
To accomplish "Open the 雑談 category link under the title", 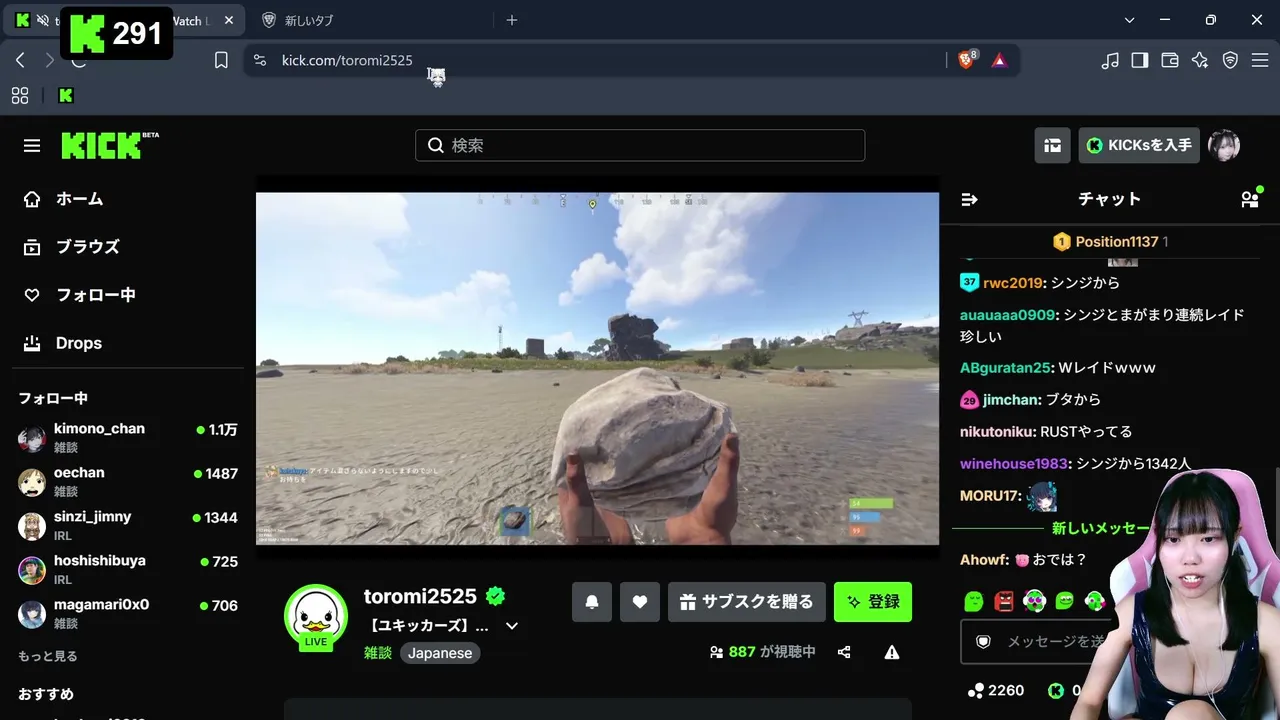I will point(378,653).
